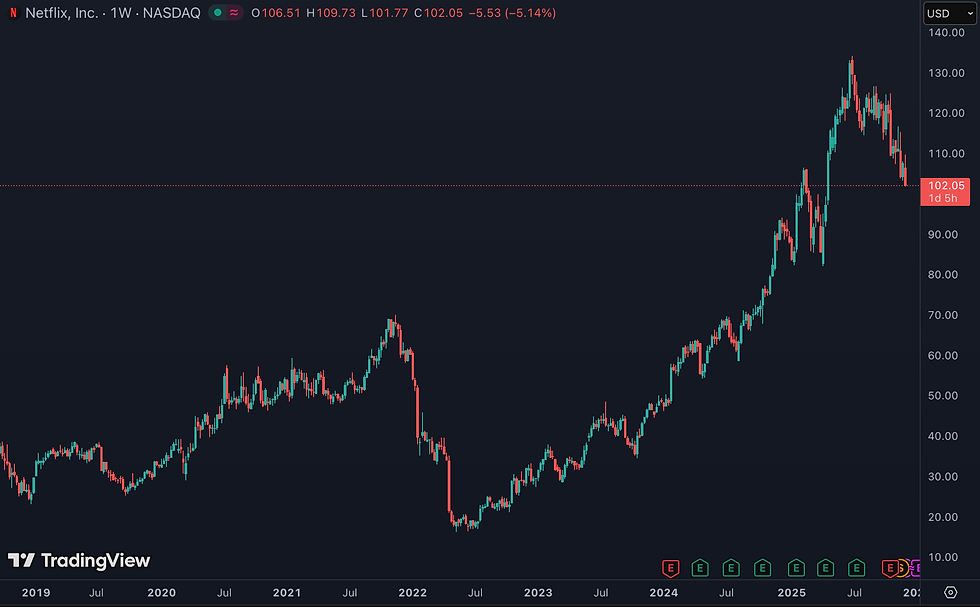Click the high value 109.73
This screenshot has height=607, width=980.
tap(336, 13)
